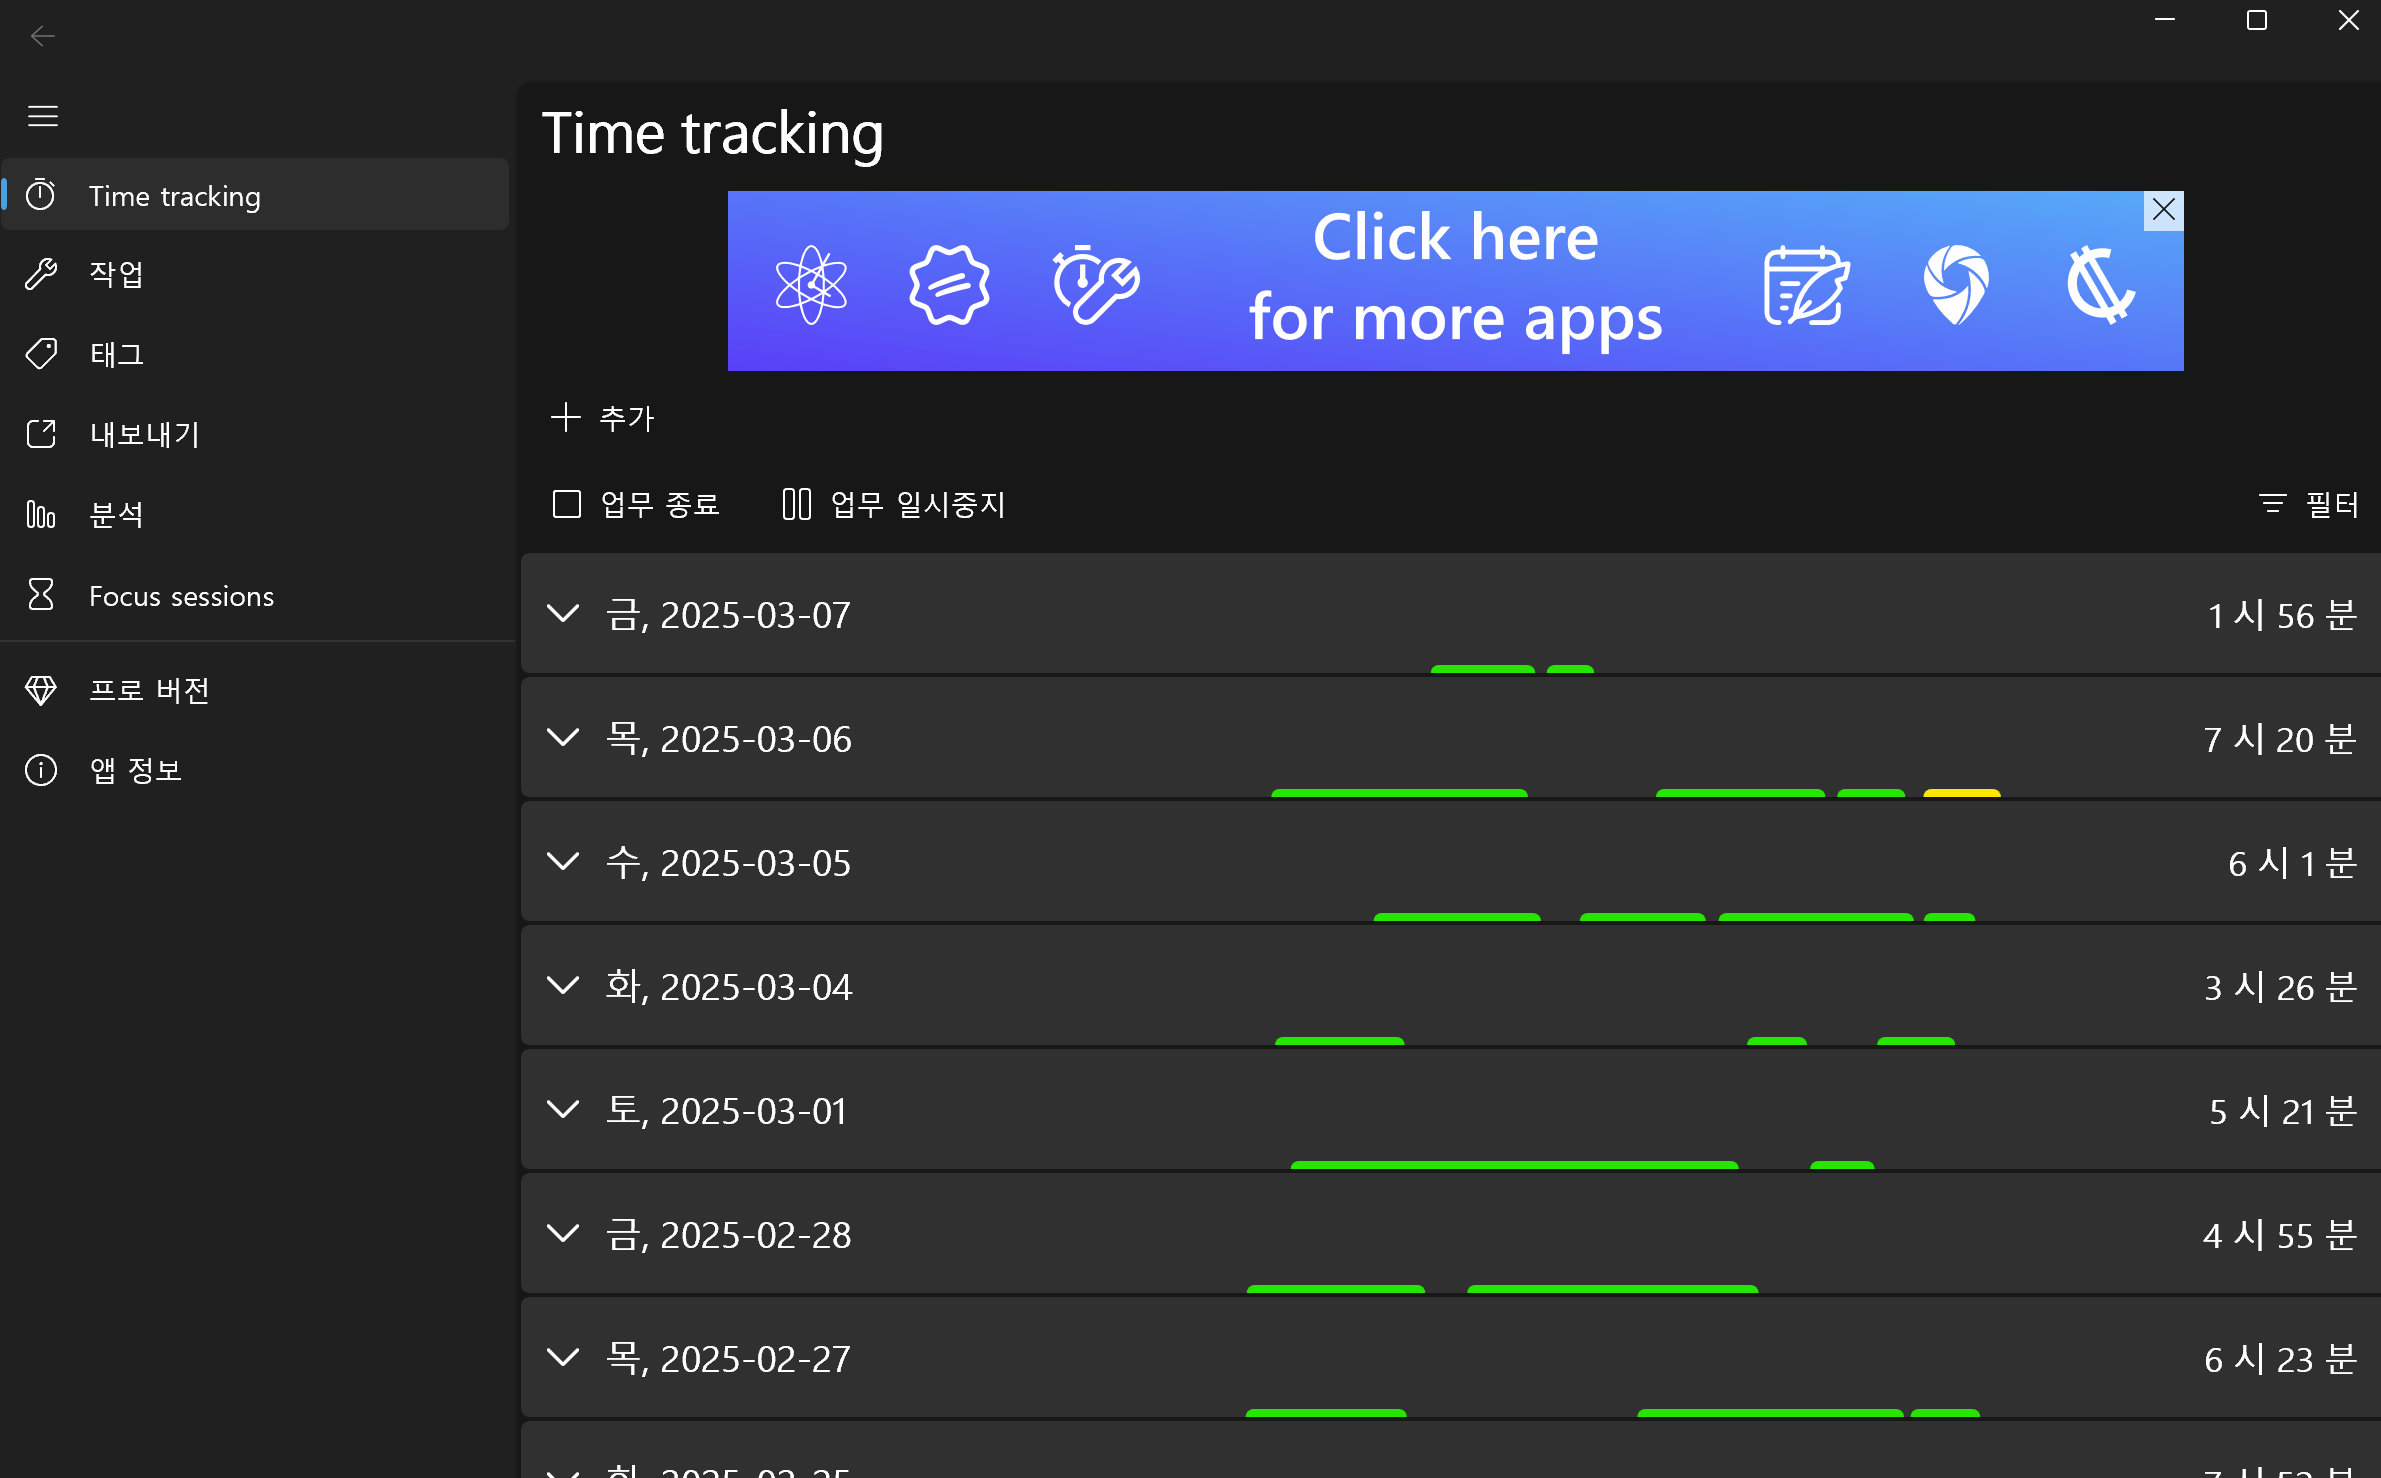Expand the 2025-03-07 day entry

(x=564, y=614)
